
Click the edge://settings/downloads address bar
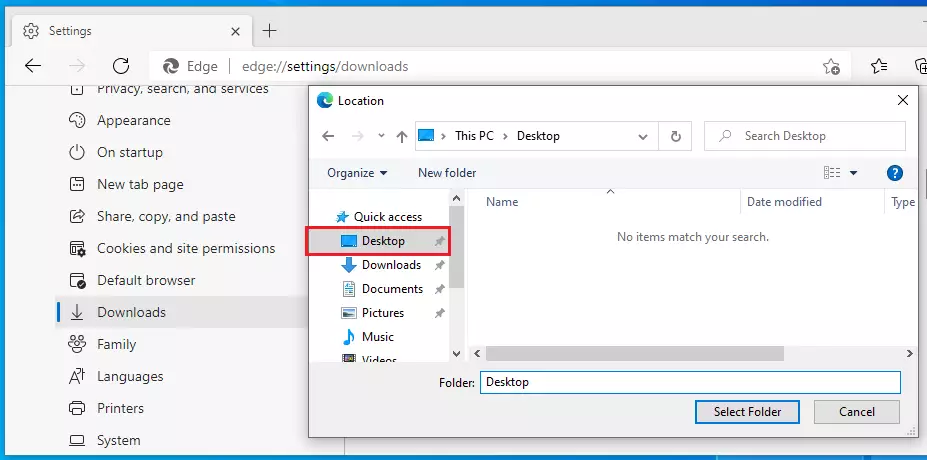tap(485, 66)
